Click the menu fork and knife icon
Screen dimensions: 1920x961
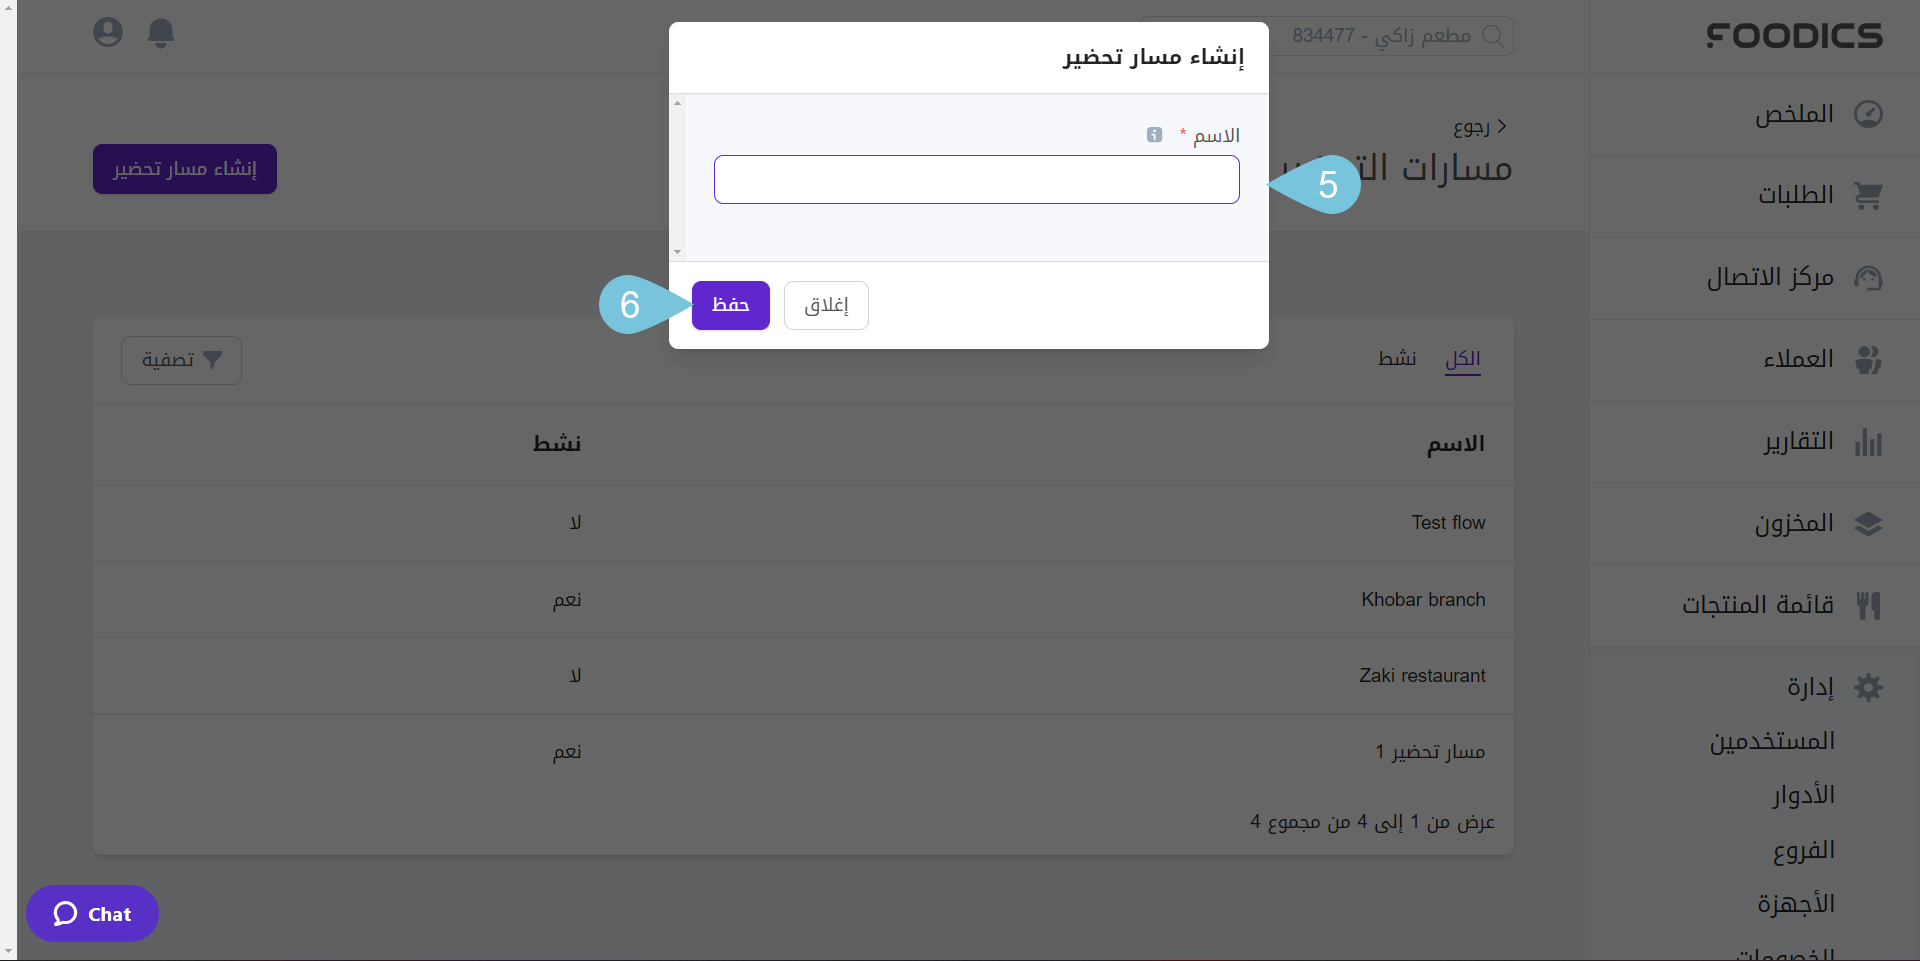point(1868,605)
